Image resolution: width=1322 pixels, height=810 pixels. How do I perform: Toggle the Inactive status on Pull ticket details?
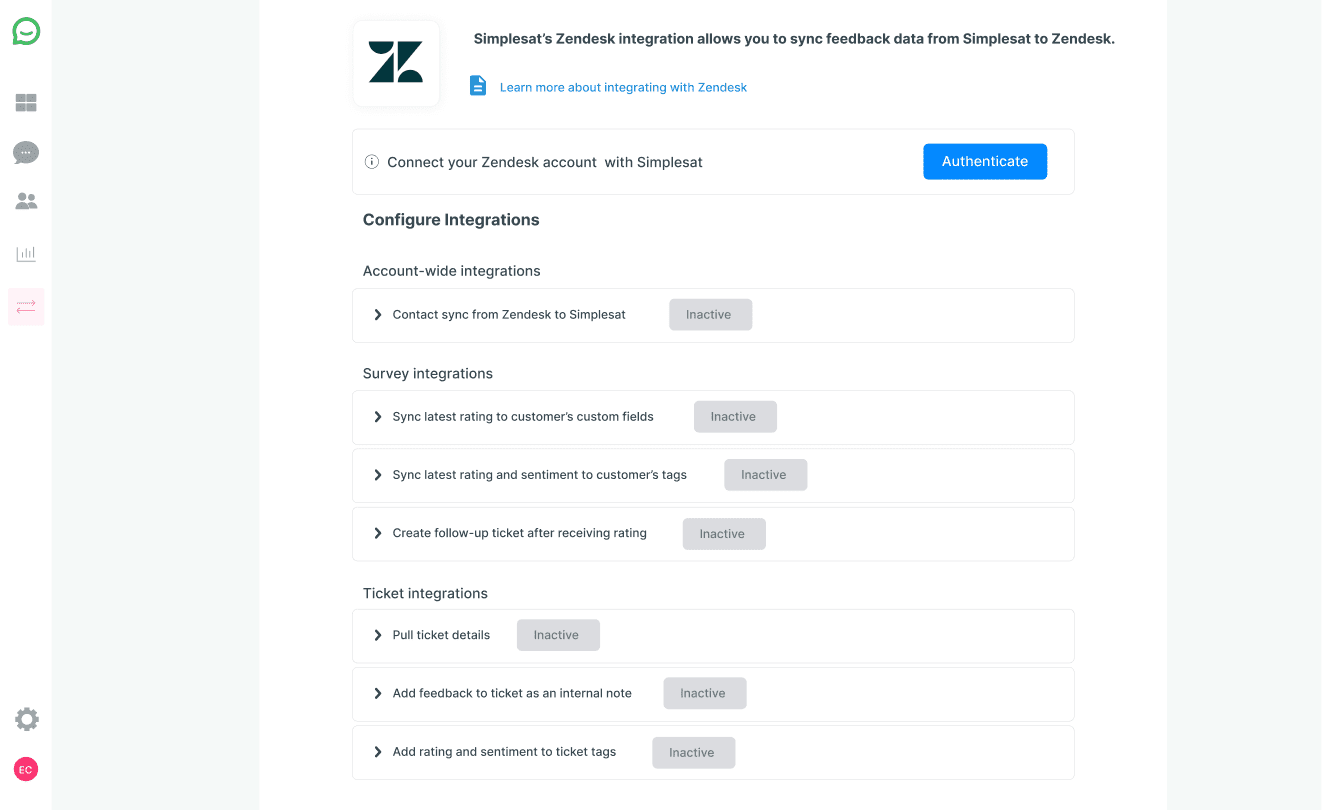click(x=558, y=634)
